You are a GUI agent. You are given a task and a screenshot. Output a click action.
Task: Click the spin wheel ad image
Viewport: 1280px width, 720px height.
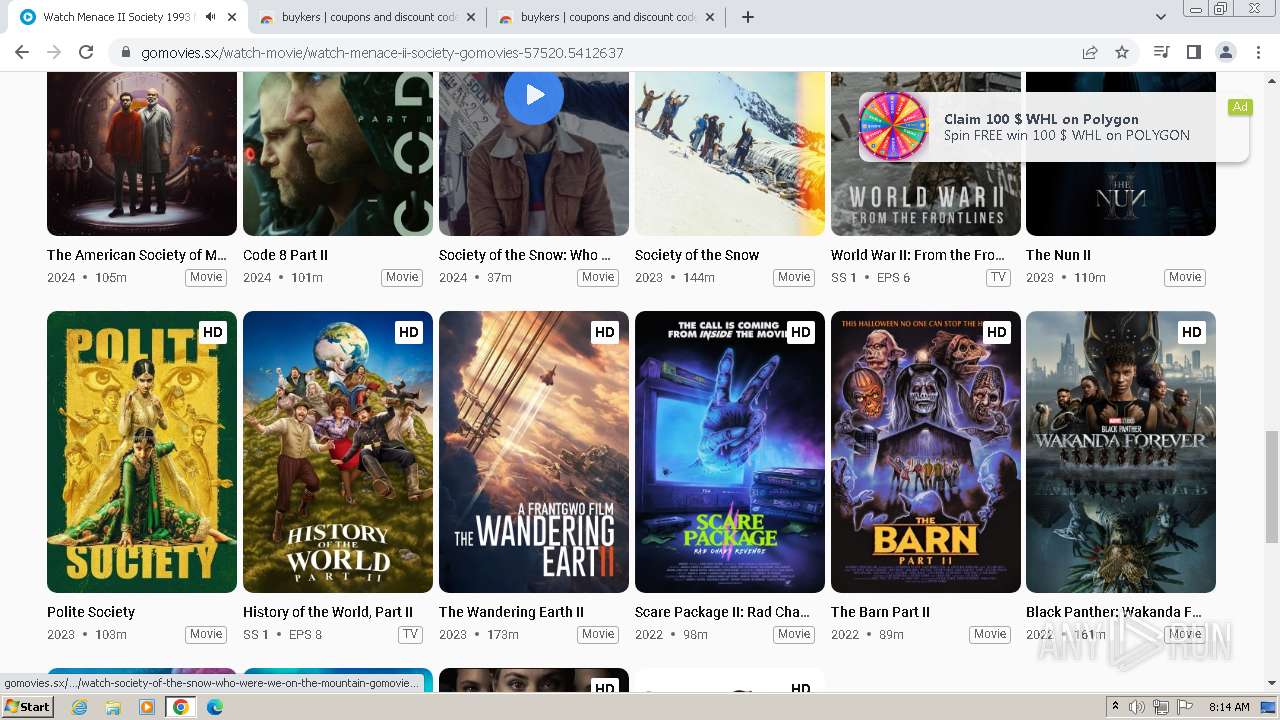pyautogui.click(x=894, y=126)
